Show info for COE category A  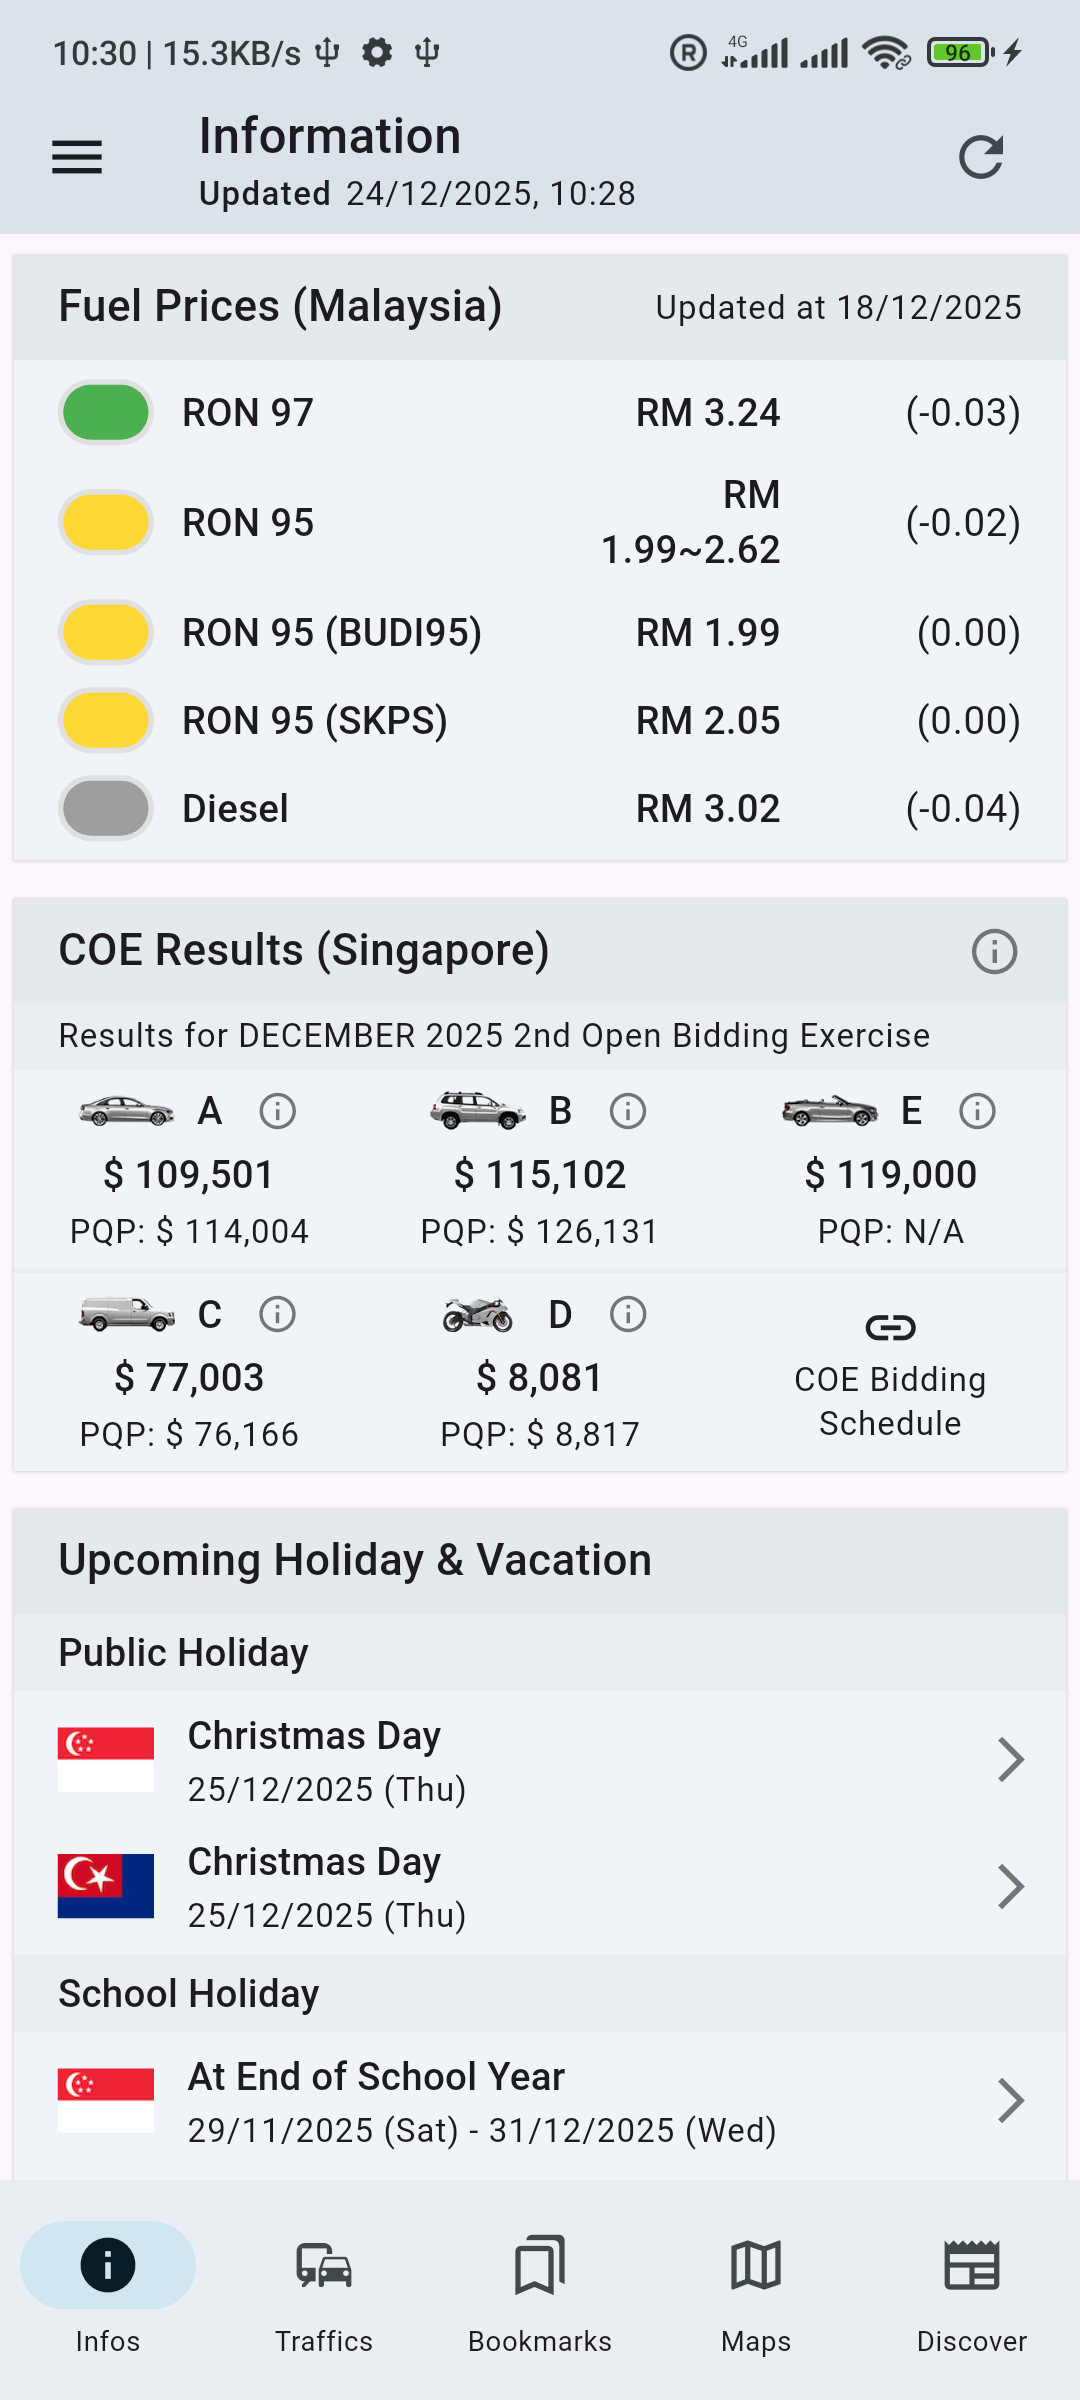[x=277, y=1111]
